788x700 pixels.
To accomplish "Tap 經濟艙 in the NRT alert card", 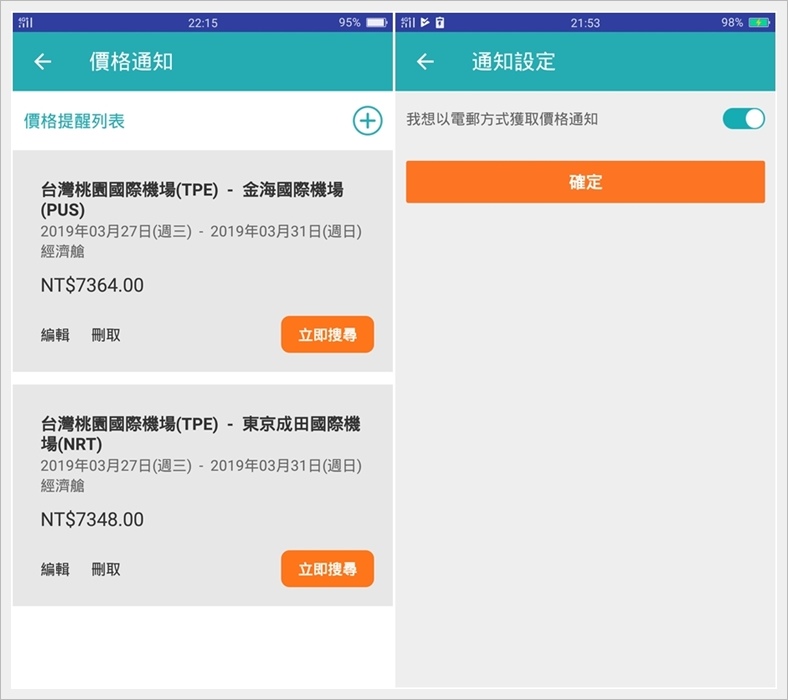I will click(x=62, y=485).
